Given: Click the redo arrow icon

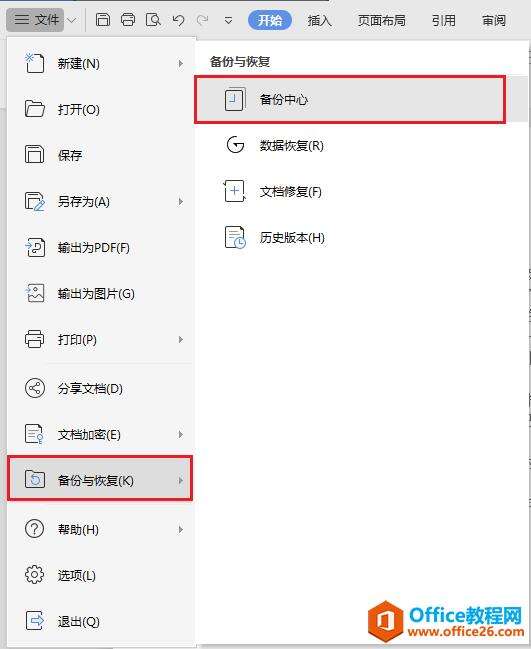Looking at the screenshot, I should point(203,20).
